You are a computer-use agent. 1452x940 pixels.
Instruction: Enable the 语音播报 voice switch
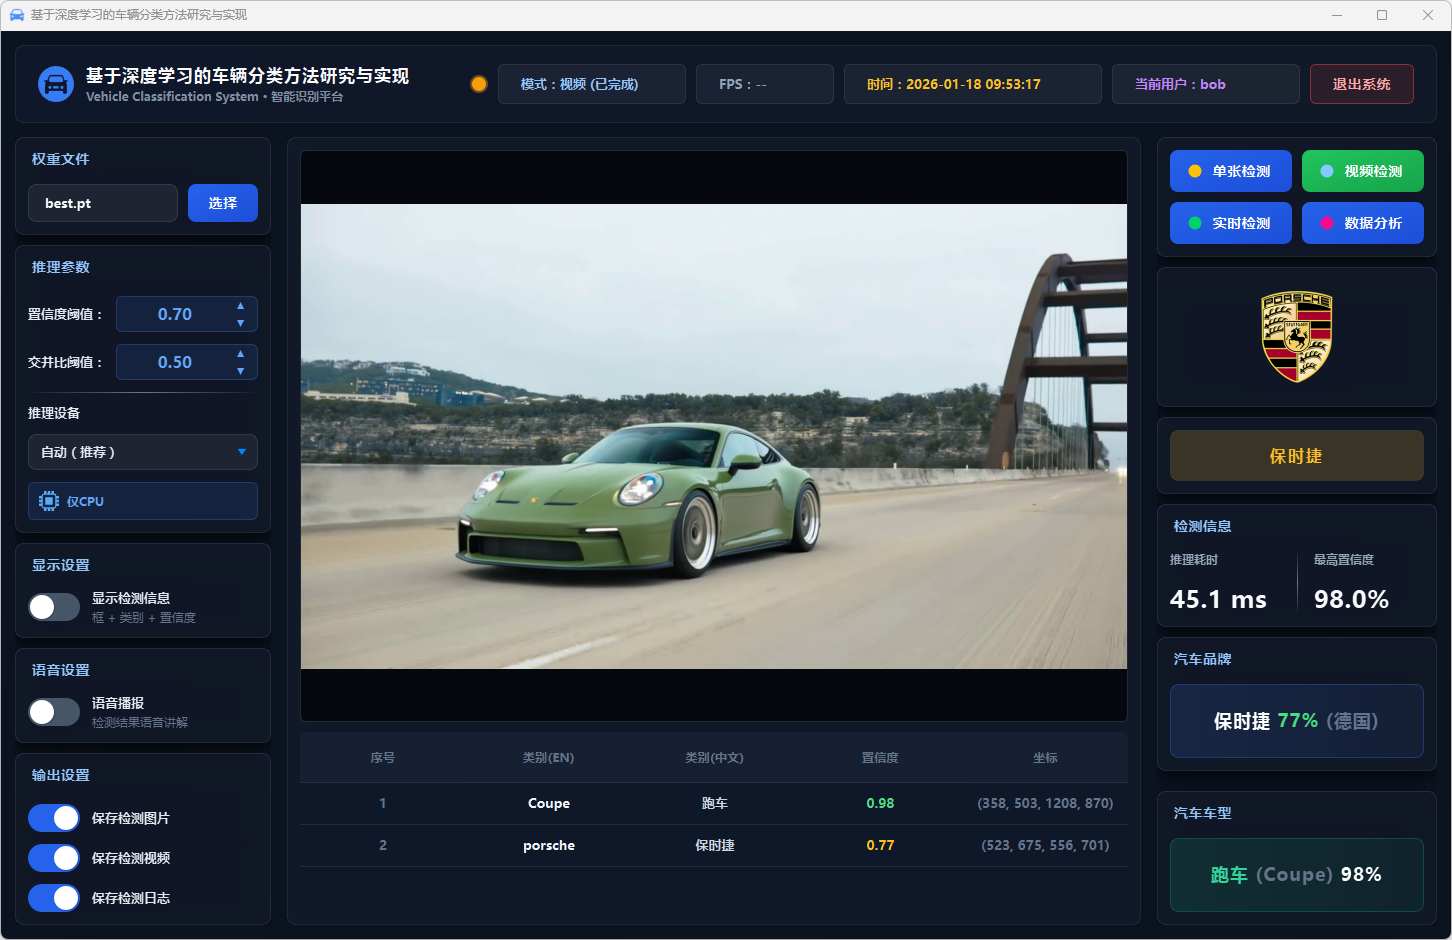tap(54, 712)
